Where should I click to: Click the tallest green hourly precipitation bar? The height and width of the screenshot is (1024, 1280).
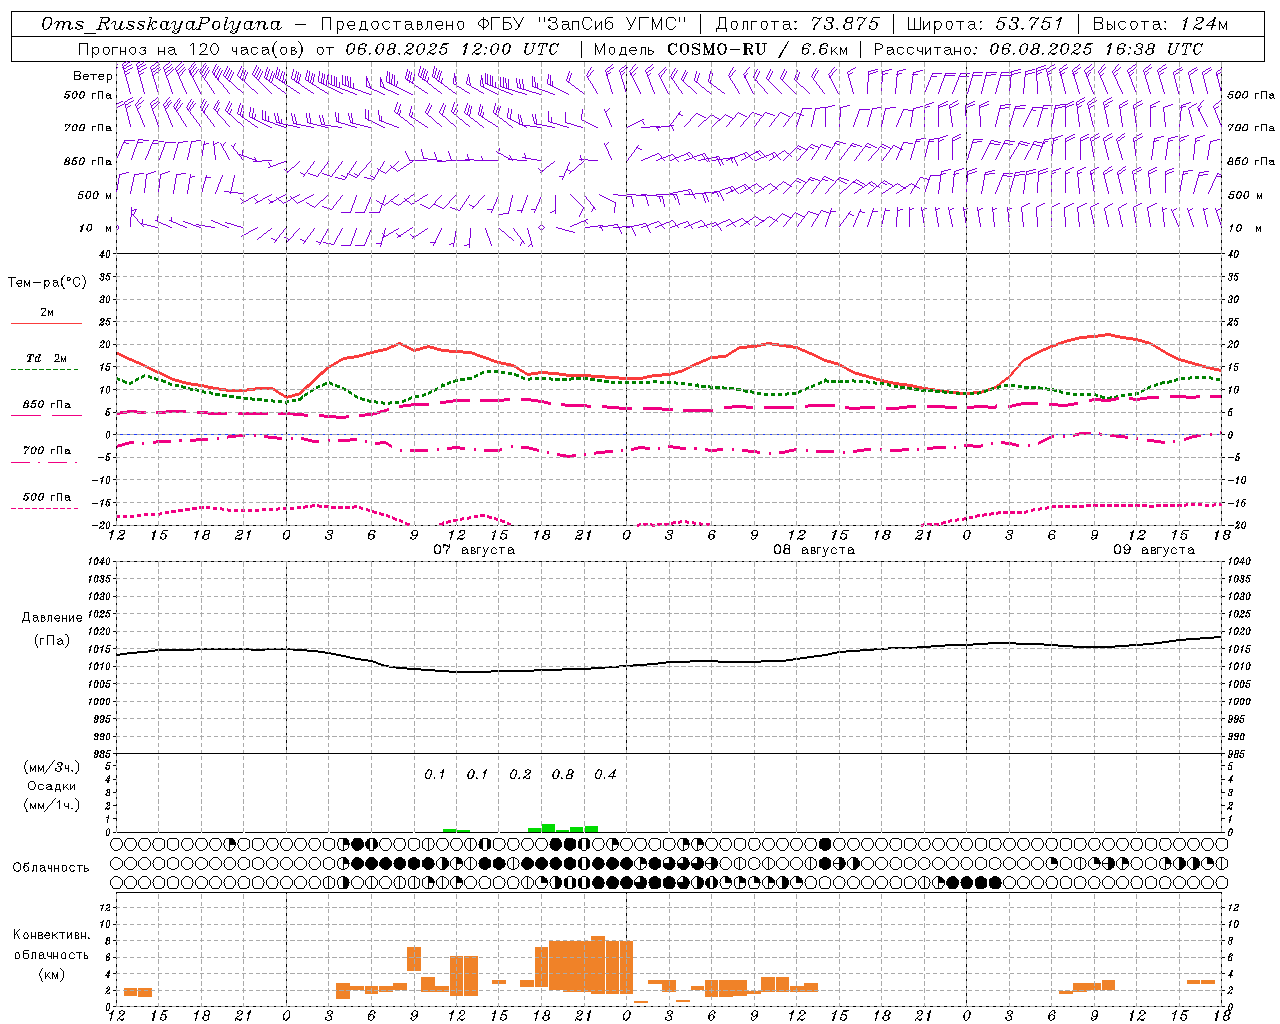point(548,828)
